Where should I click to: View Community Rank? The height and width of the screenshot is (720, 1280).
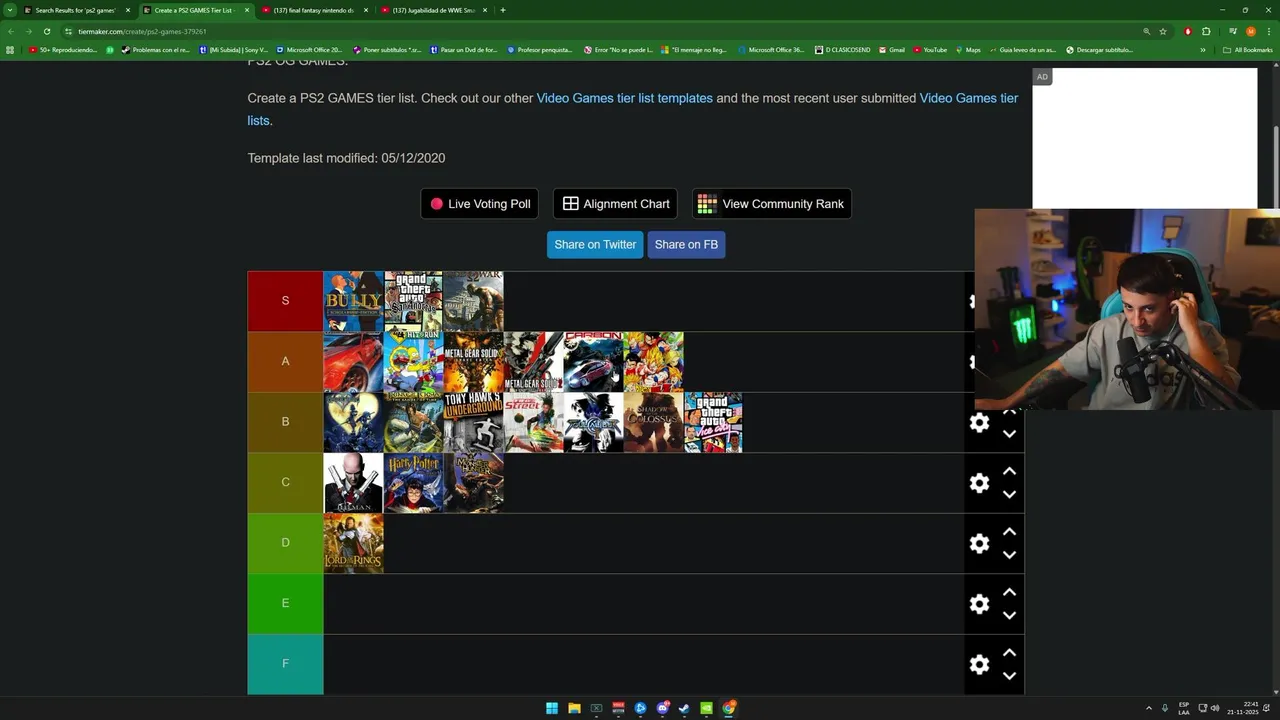click(771, 204)
